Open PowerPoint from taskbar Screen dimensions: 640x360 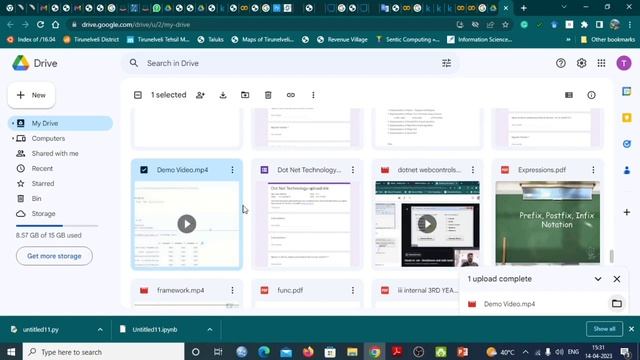(x=462, y=352)
